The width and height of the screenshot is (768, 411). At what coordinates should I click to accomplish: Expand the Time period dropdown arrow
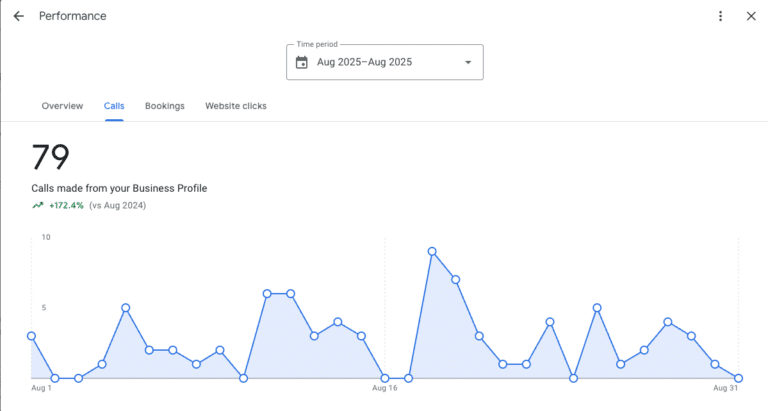(x=467, y=63)
